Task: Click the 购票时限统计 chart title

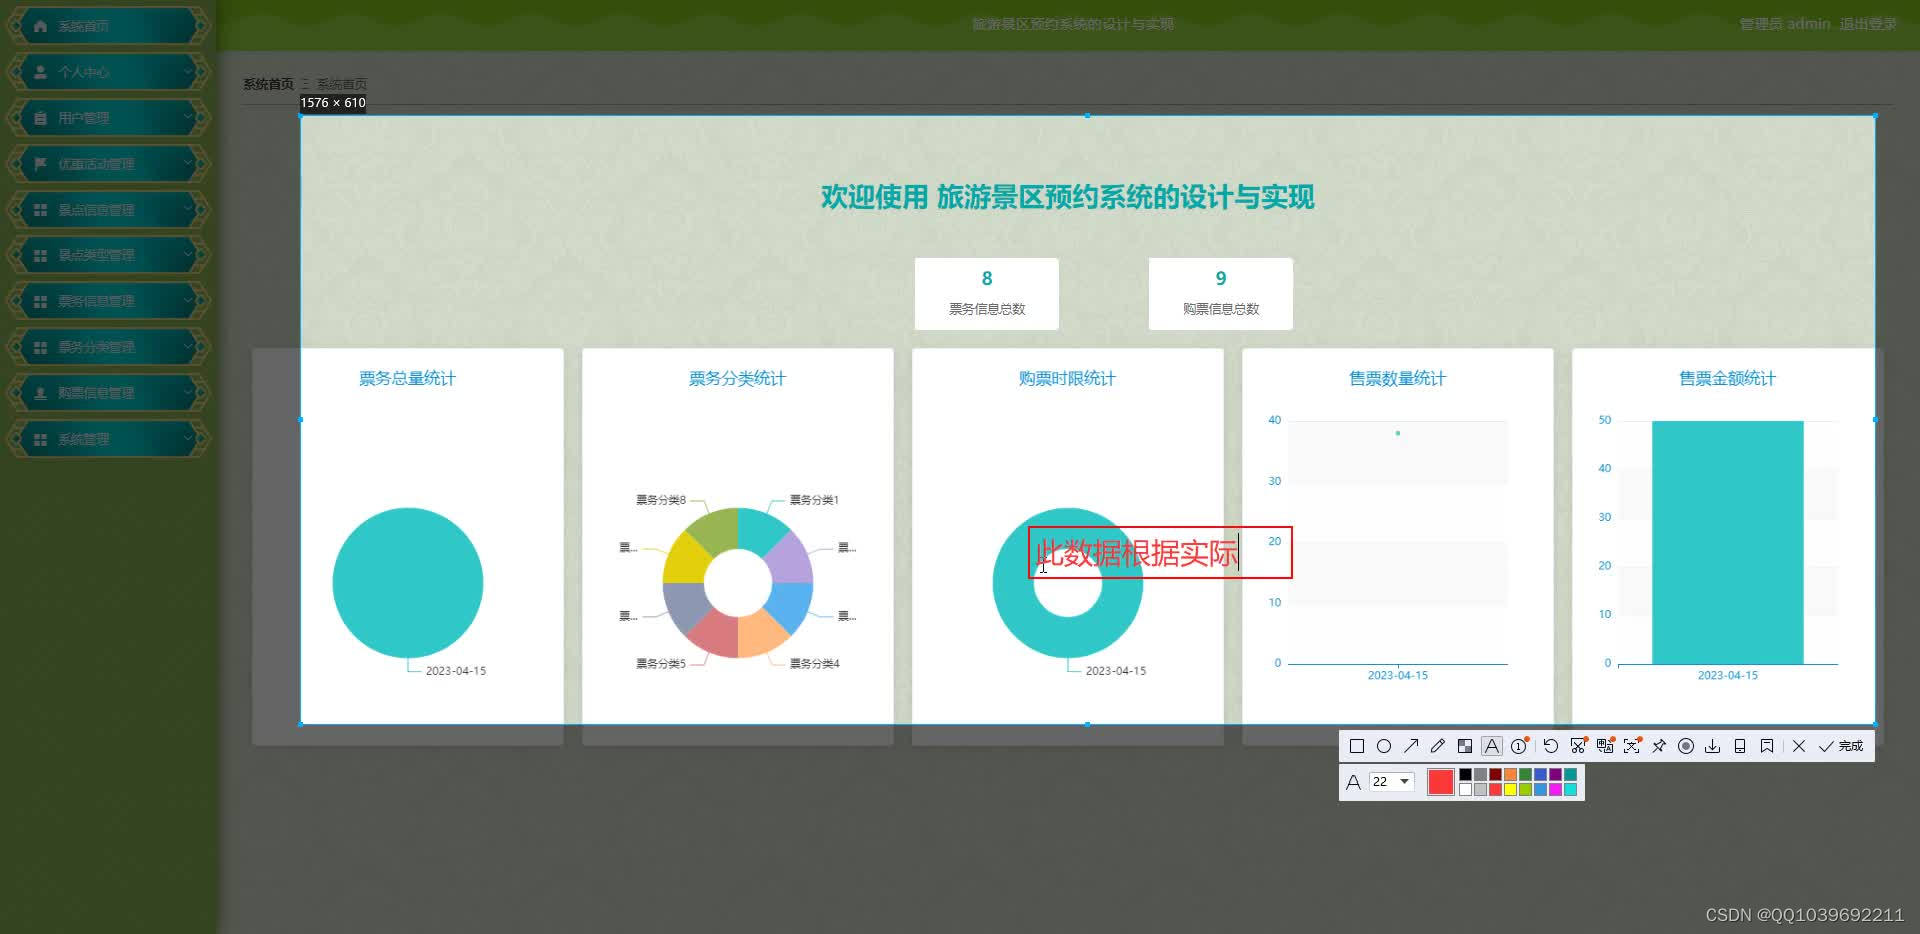Action: click(1067, 378)
